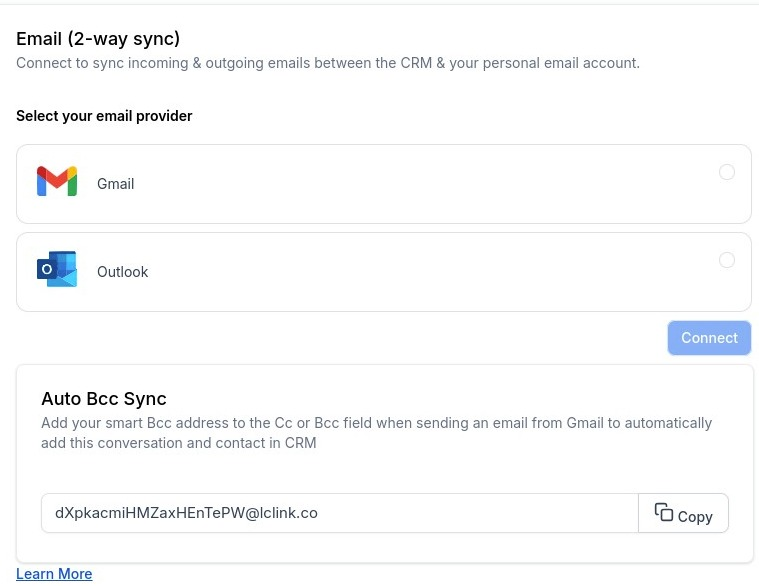Select the Outlook radio button

727,260
